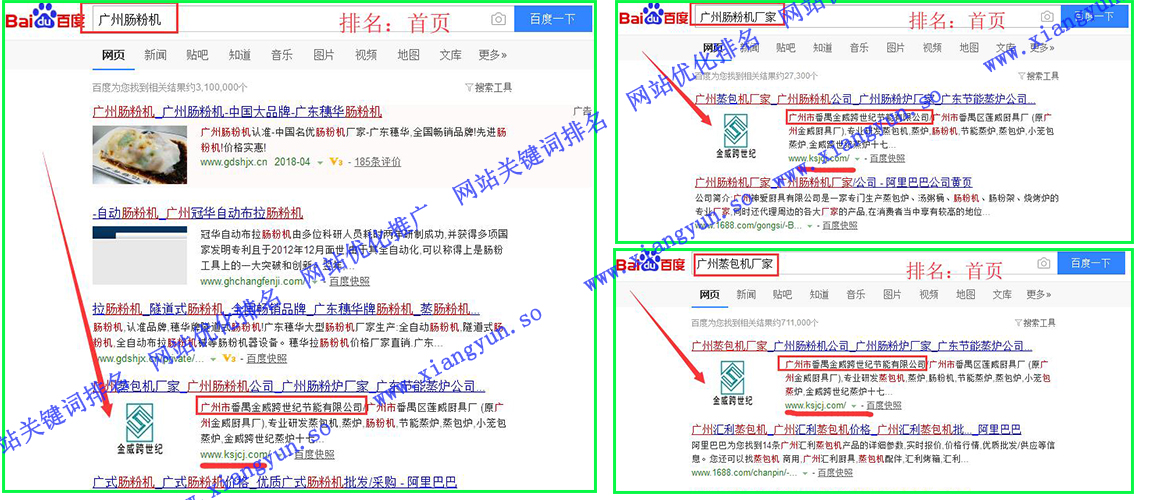The width and height of the screenshot is (1150, 500).
Task: Open arrow after www.1688.com/gongsi URL
Action: pos(808,225)
